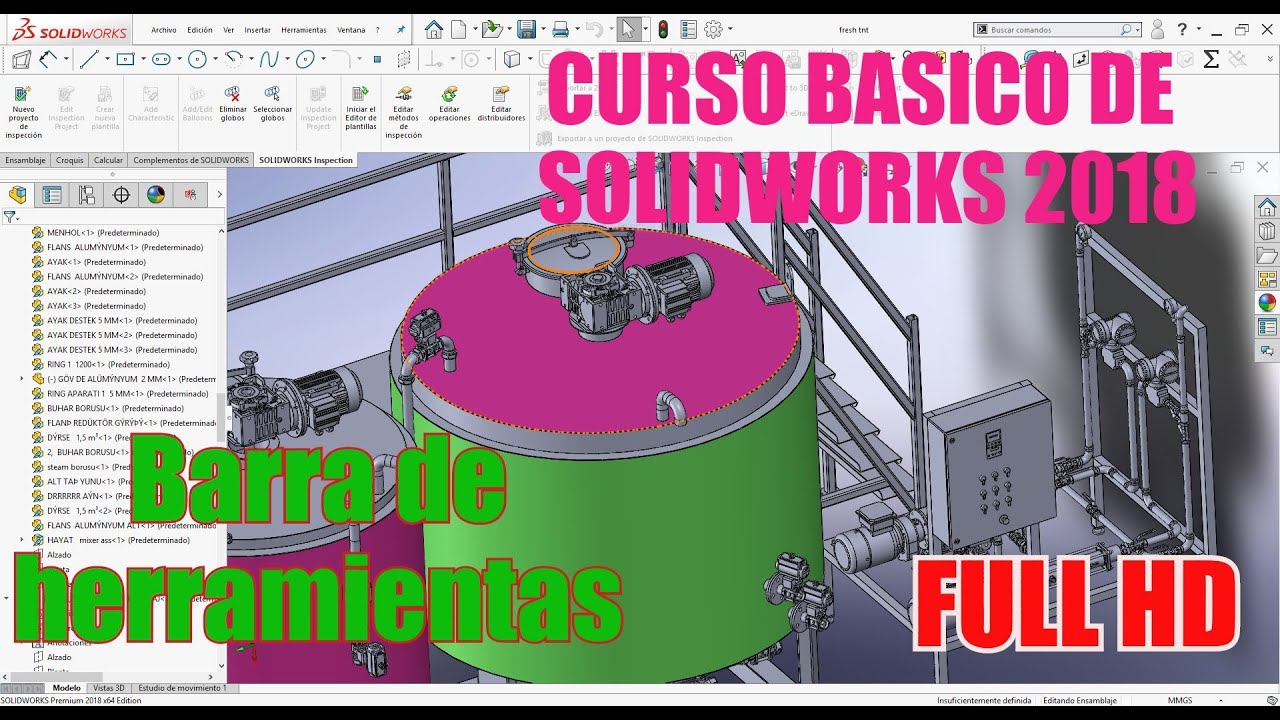This screenshot has height=720, width=1280.
Task: Click Seleccionar globos
Action: [273, 104]
